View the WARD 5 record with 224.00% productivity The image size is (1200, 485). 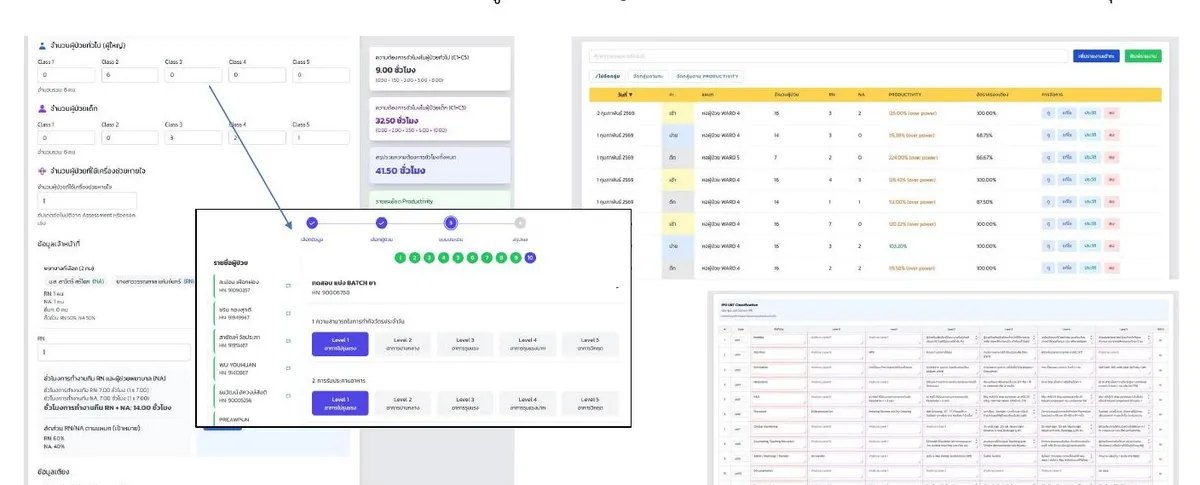(1049, 158)
